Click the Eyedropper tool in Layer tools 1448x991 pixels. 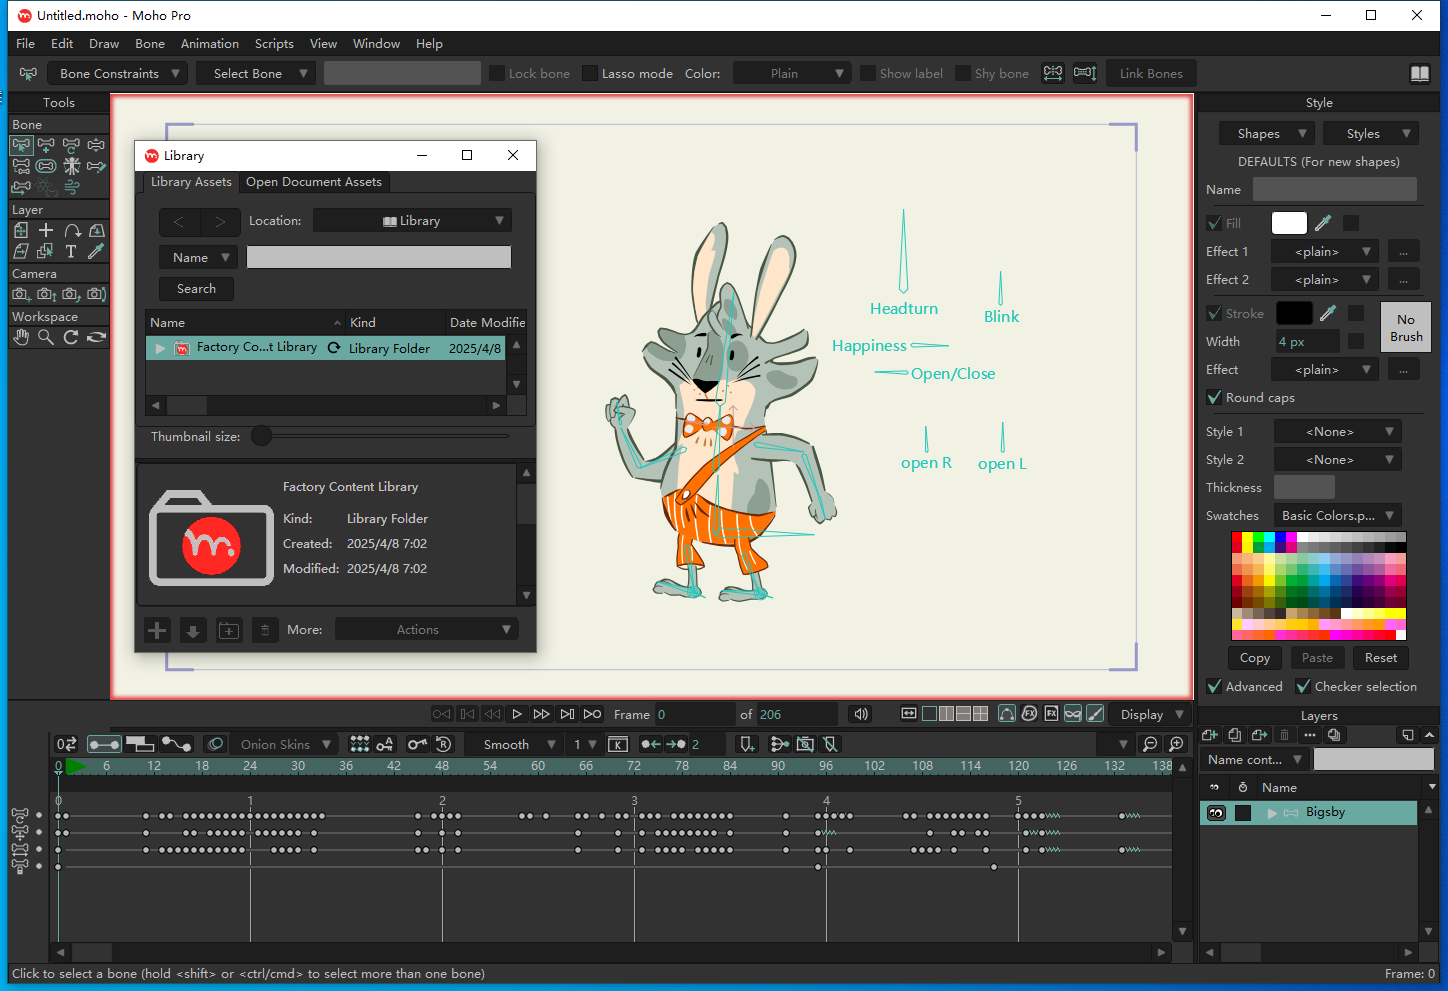[x=96, y=252]
